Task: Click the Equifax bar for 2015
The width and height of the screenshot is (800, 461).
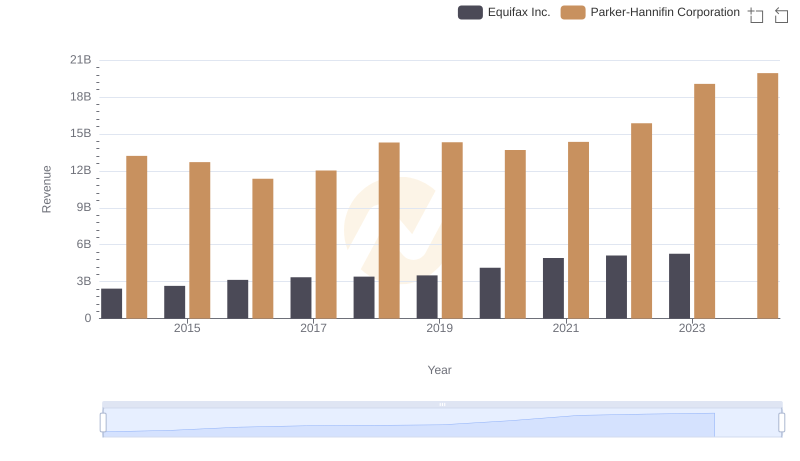Action: tap(174, 302)
